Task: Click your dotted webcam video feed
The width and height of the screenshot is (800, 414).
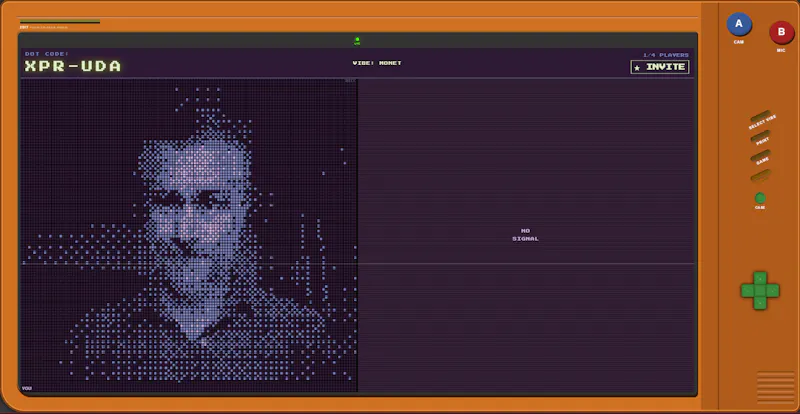Action: tap(189, 235)
